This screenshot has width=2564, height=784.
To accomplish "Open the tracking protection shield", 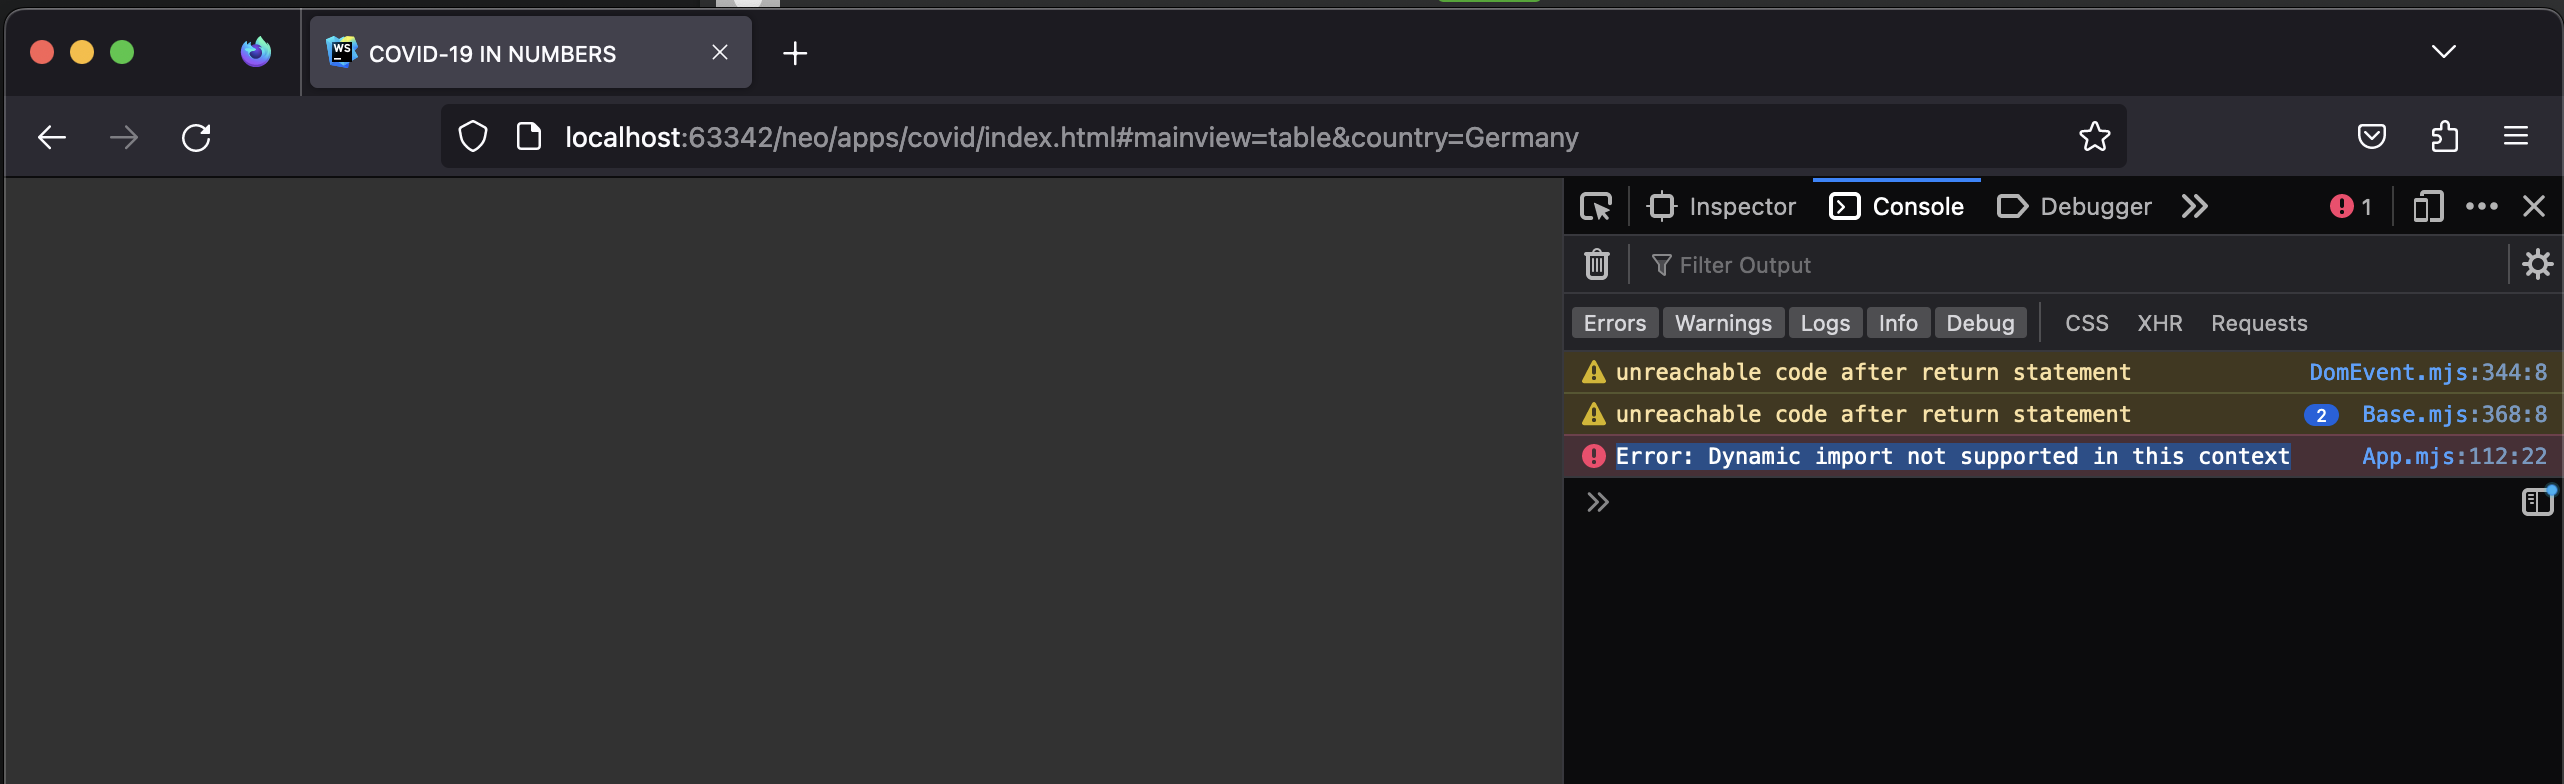I will (x=473, y=137).
